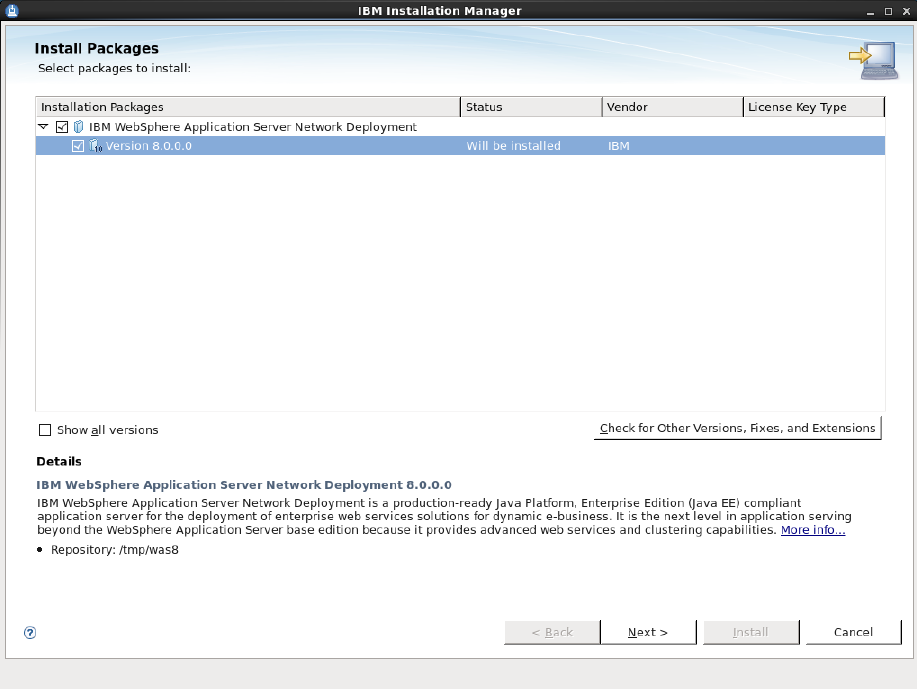Click the help question mark icon
Image resolution: width=917 pixels, height=689 pixels.
tap(30, 632)
